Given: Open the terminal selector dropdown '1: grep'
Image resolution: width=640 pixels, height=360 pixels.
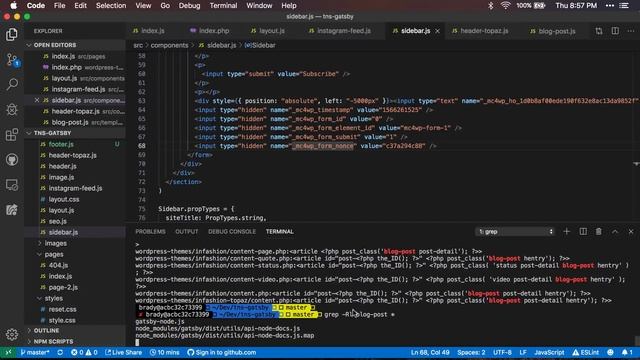Looking at the screenshot, I should click(515, 231).
